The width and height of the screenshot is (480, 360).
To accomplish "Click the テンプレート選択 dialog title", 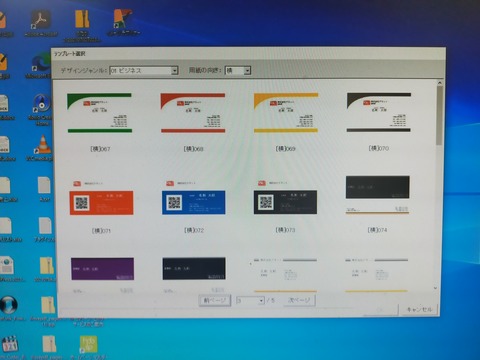I will (70, 54).
